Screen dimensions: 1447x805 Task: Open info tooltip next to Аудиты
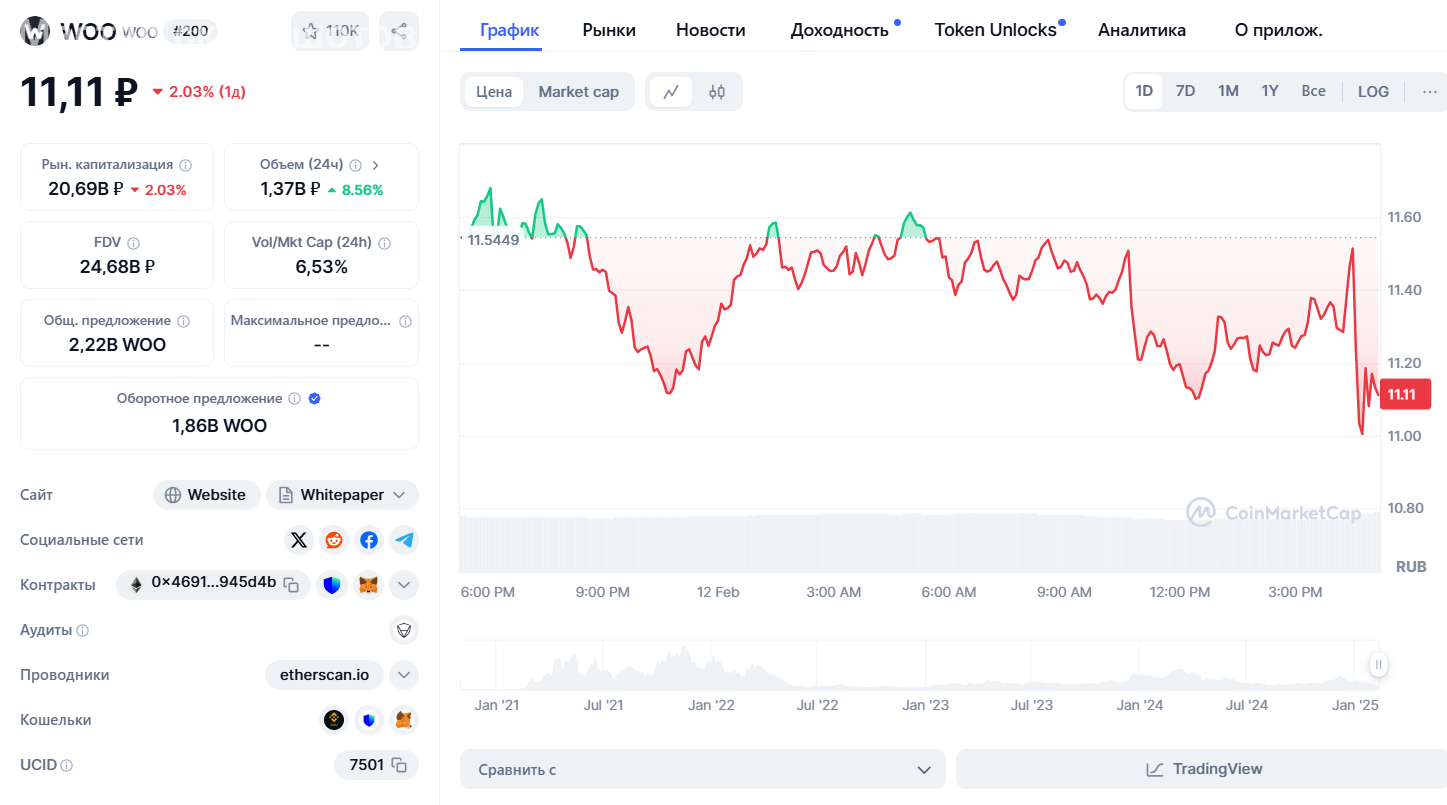83,631
